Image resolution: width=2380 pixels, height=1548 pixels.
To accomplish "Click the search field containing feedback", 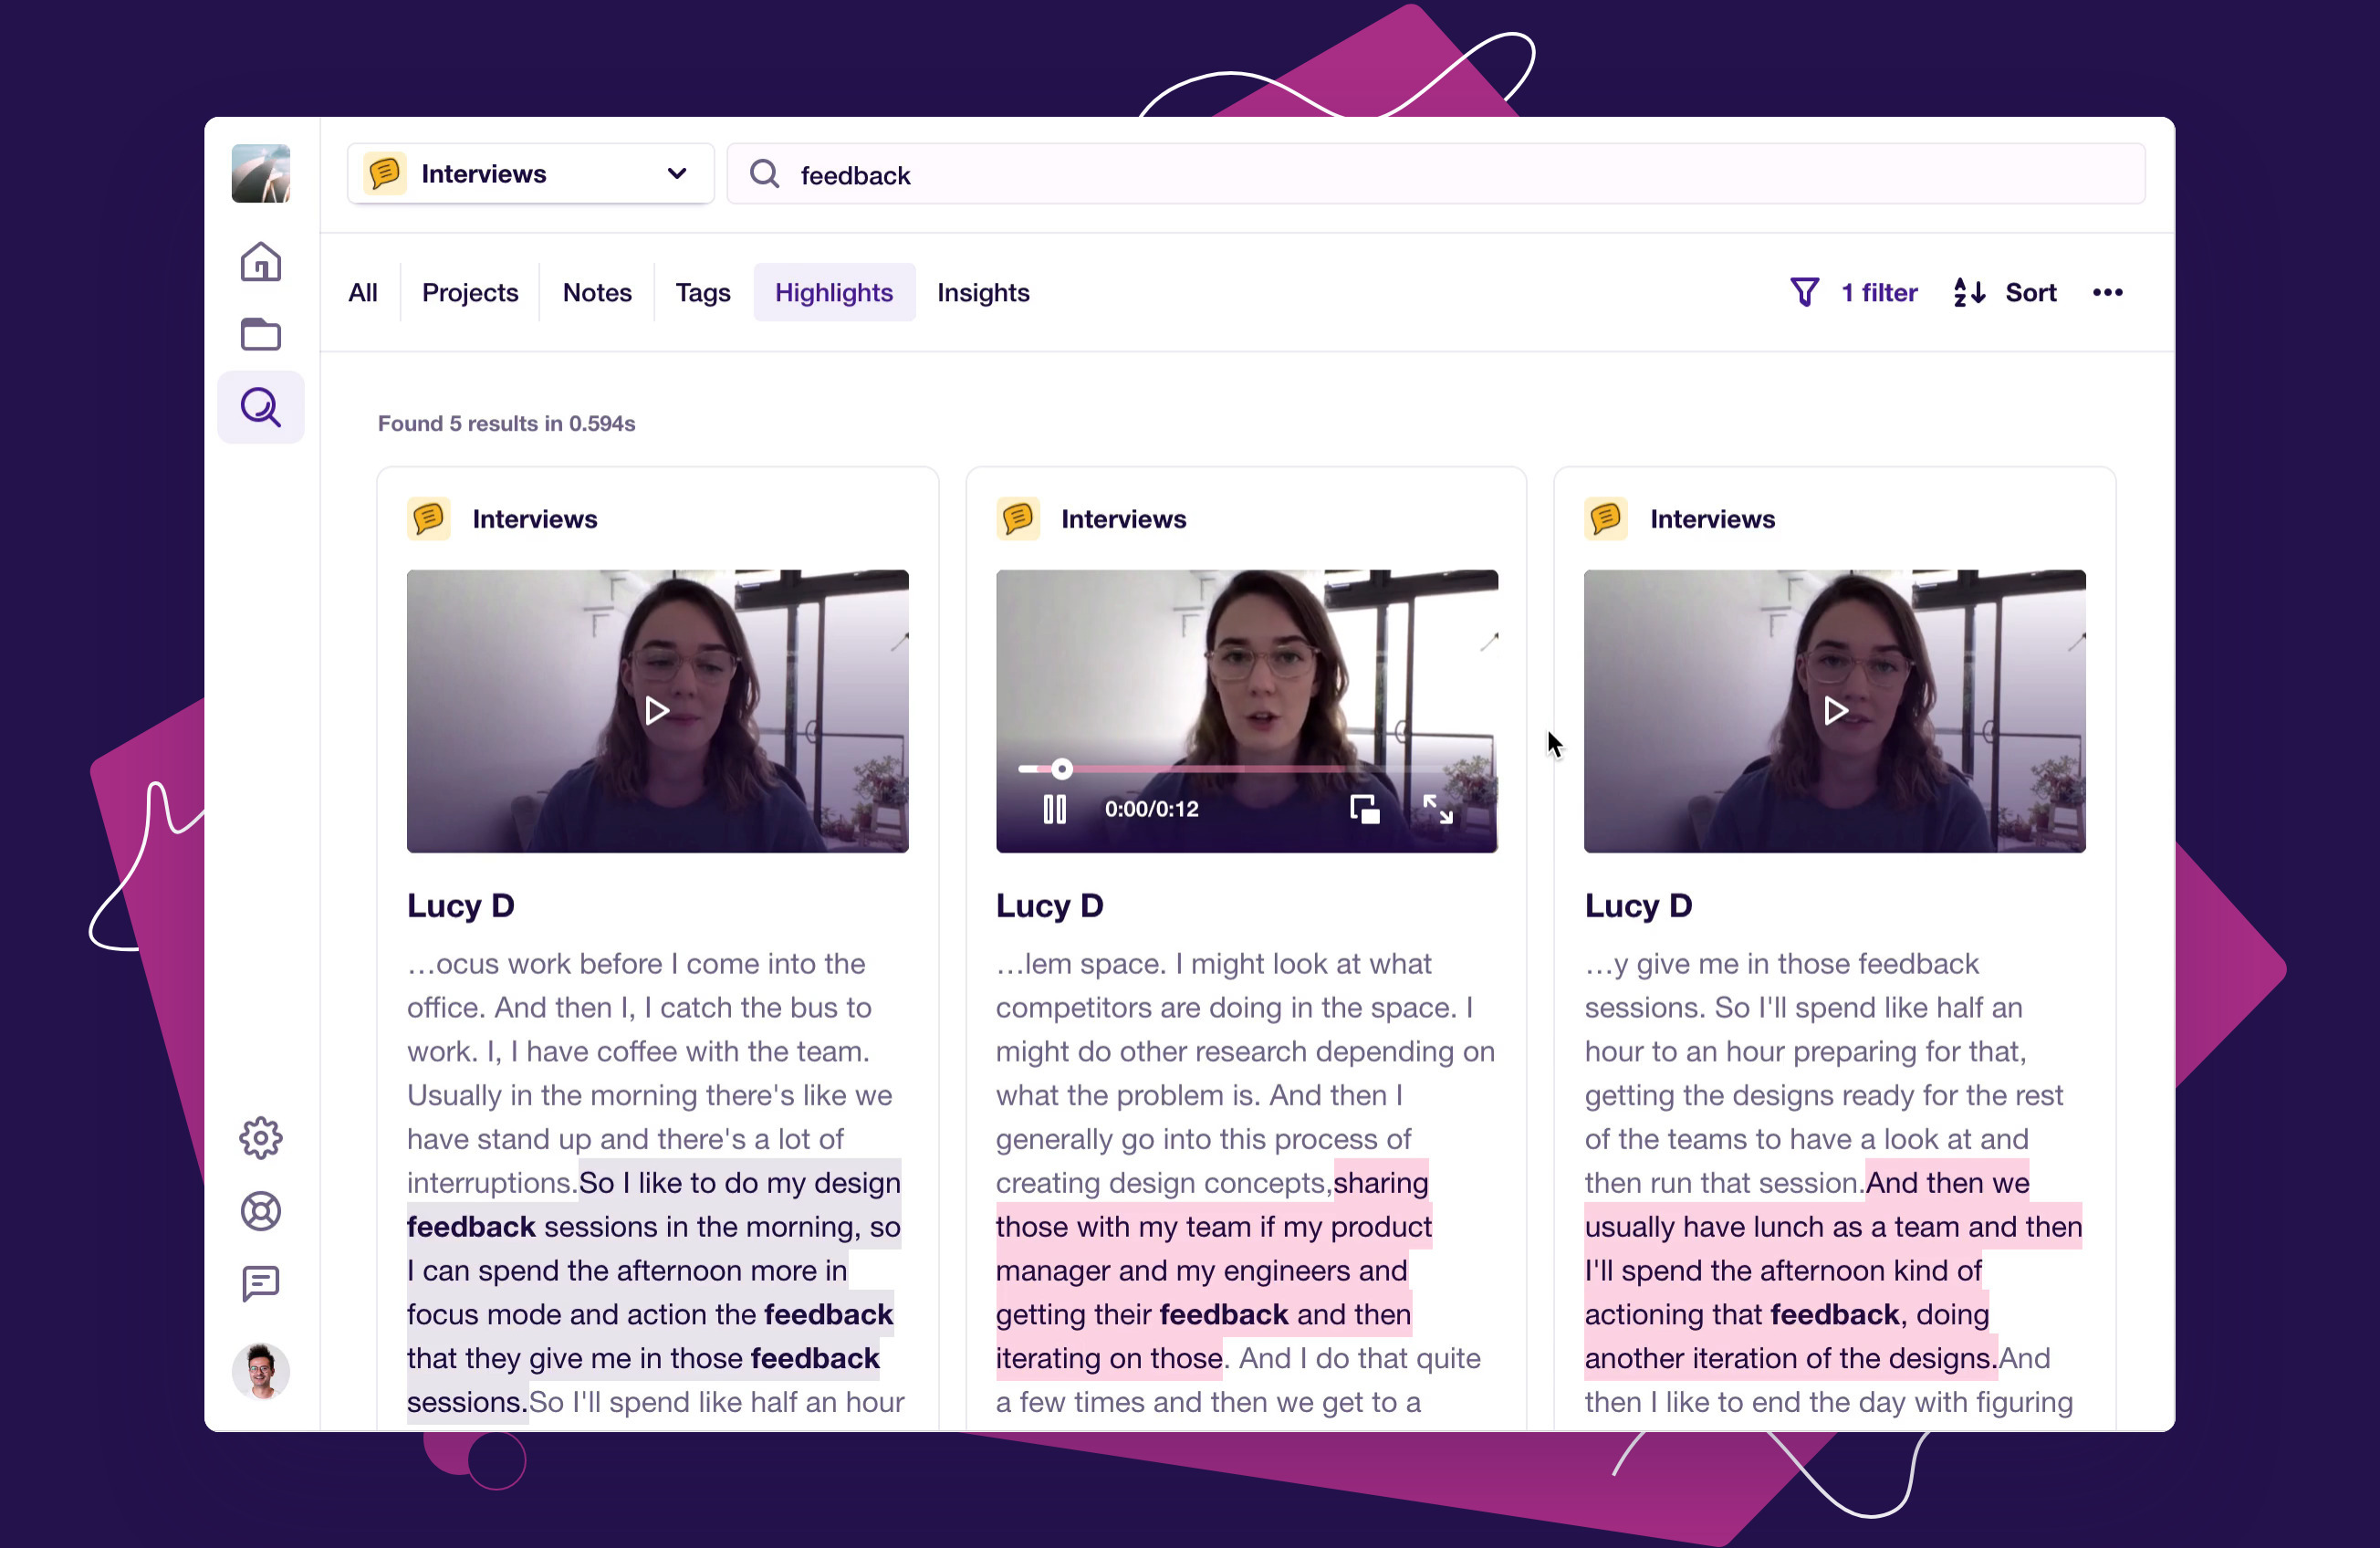I will [1435, 174].
